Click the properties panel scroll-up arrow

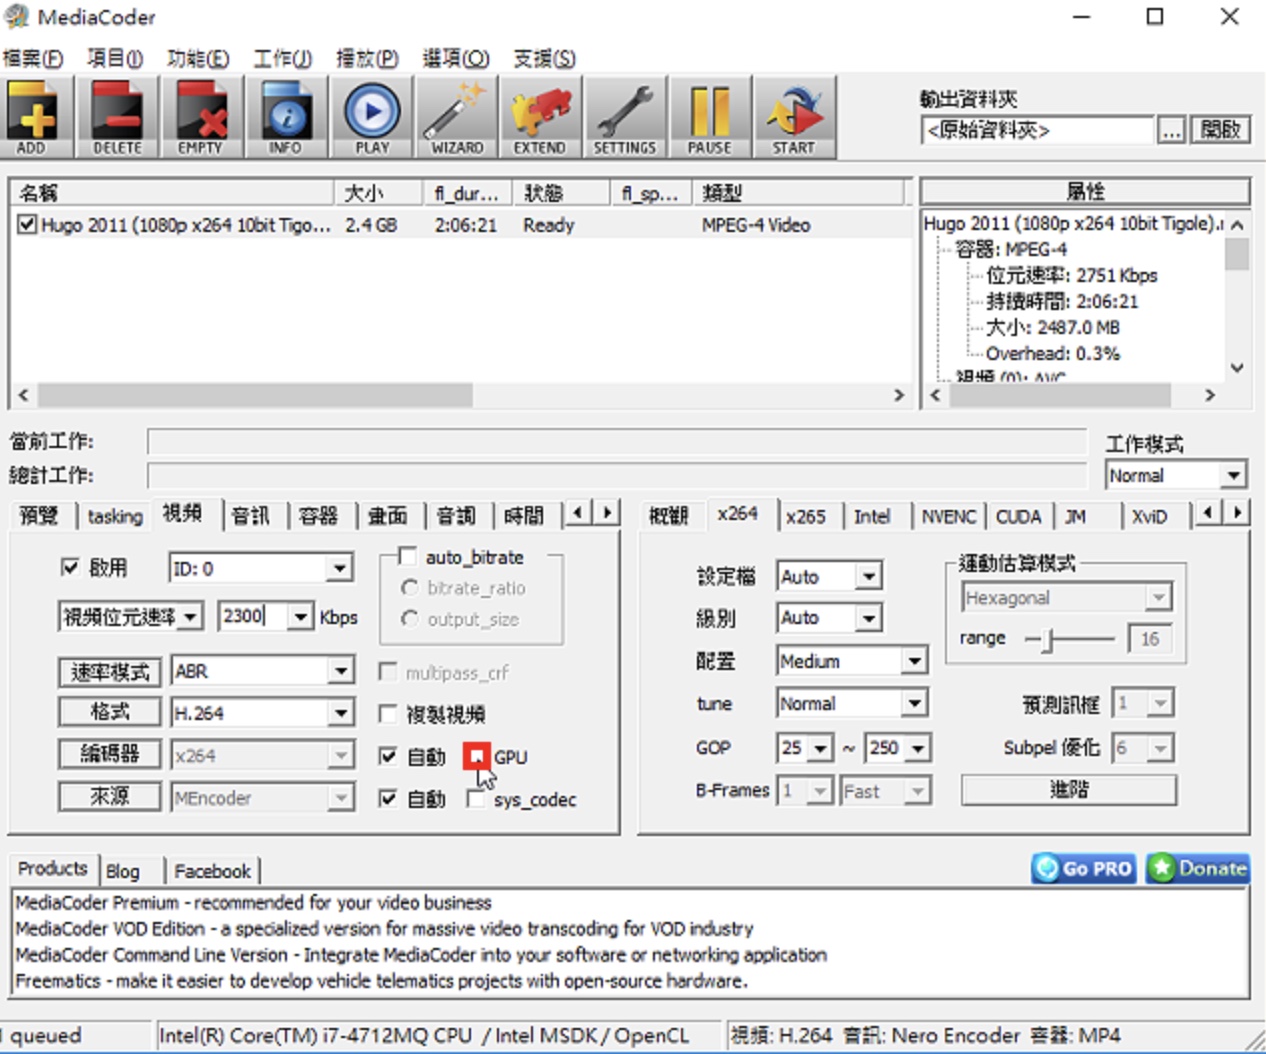click(x=1237, y=225)
